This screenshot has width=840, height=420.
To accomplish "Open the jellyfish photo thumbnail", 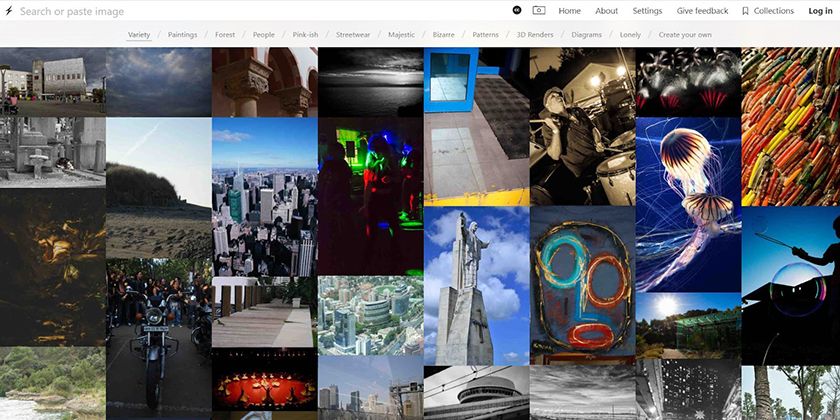I will pyautogui.click(x=688, y=205).
